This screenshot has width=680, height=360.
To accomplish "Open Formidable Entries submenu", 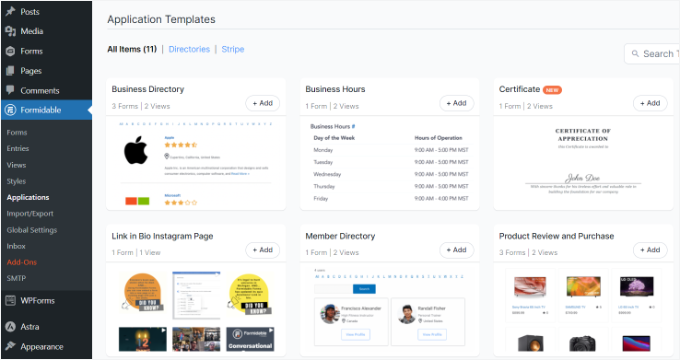I will point(18,148).
